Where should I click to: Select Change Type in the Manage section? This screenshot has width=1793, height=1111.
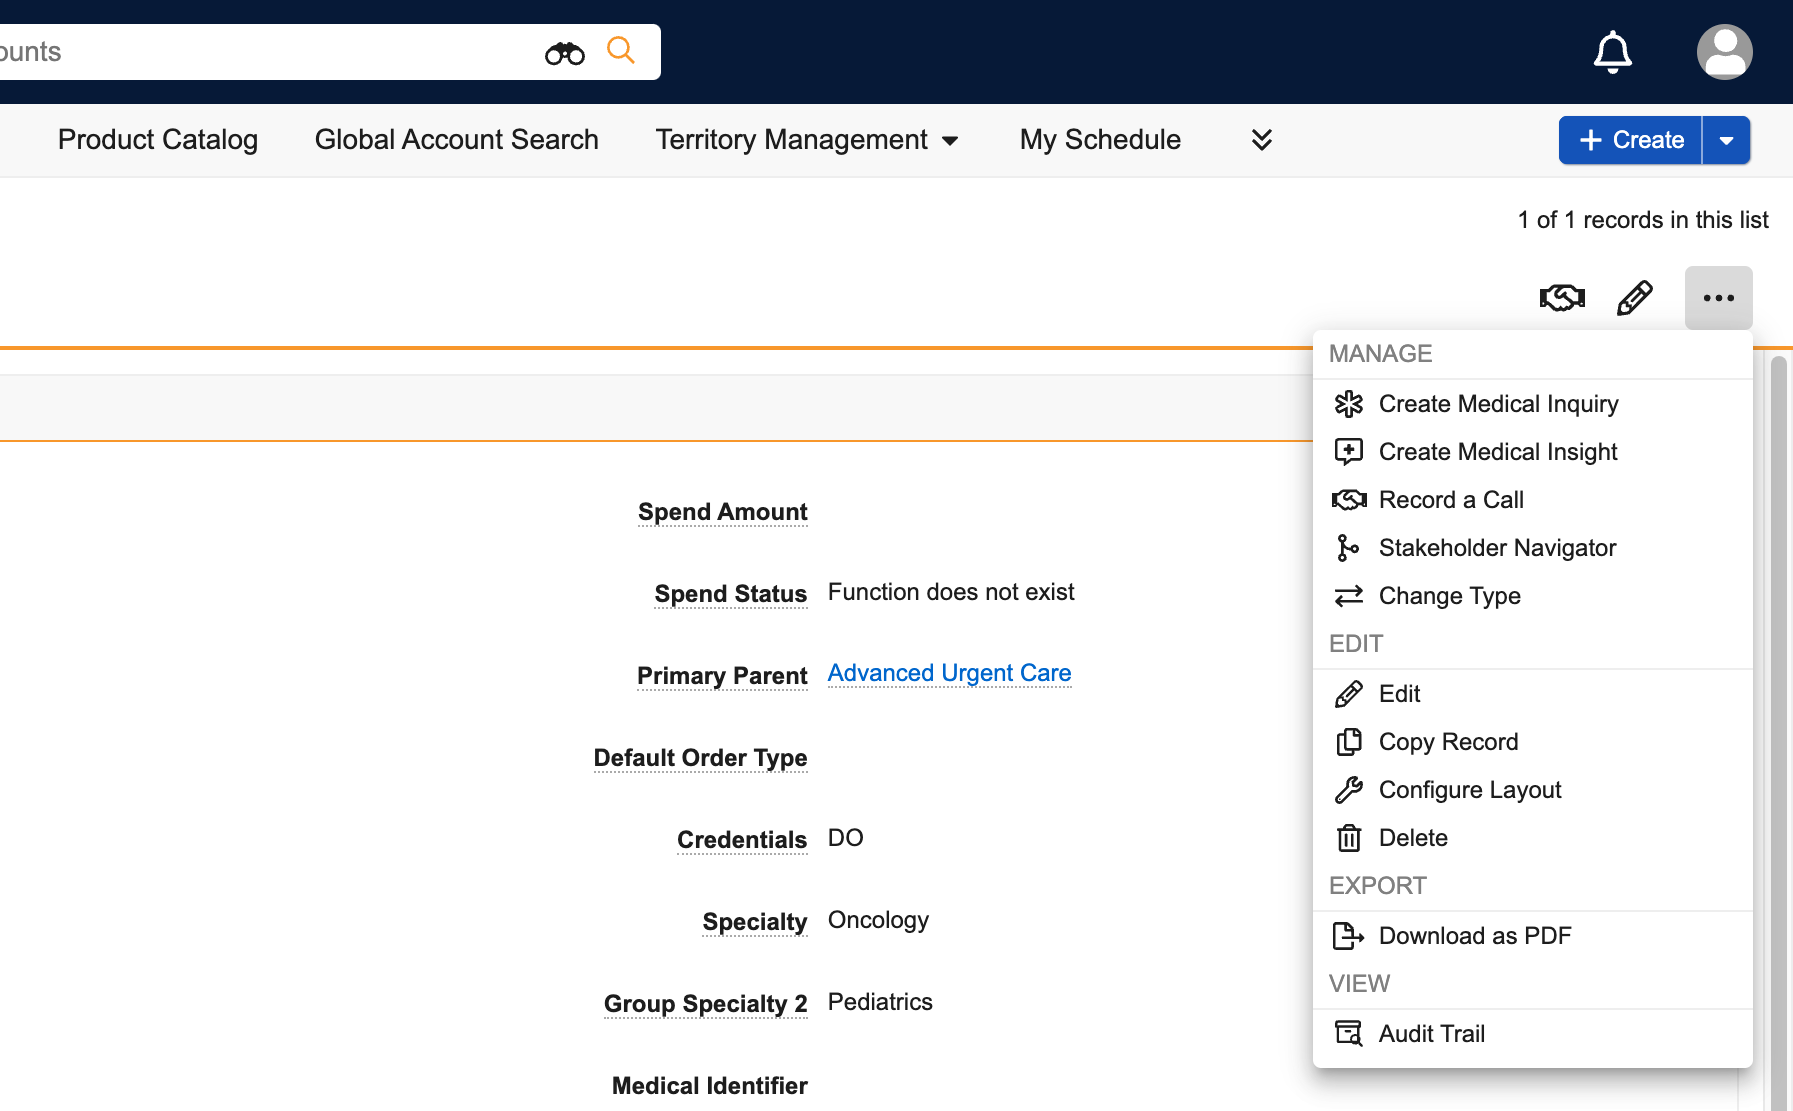coord(1449,596)
